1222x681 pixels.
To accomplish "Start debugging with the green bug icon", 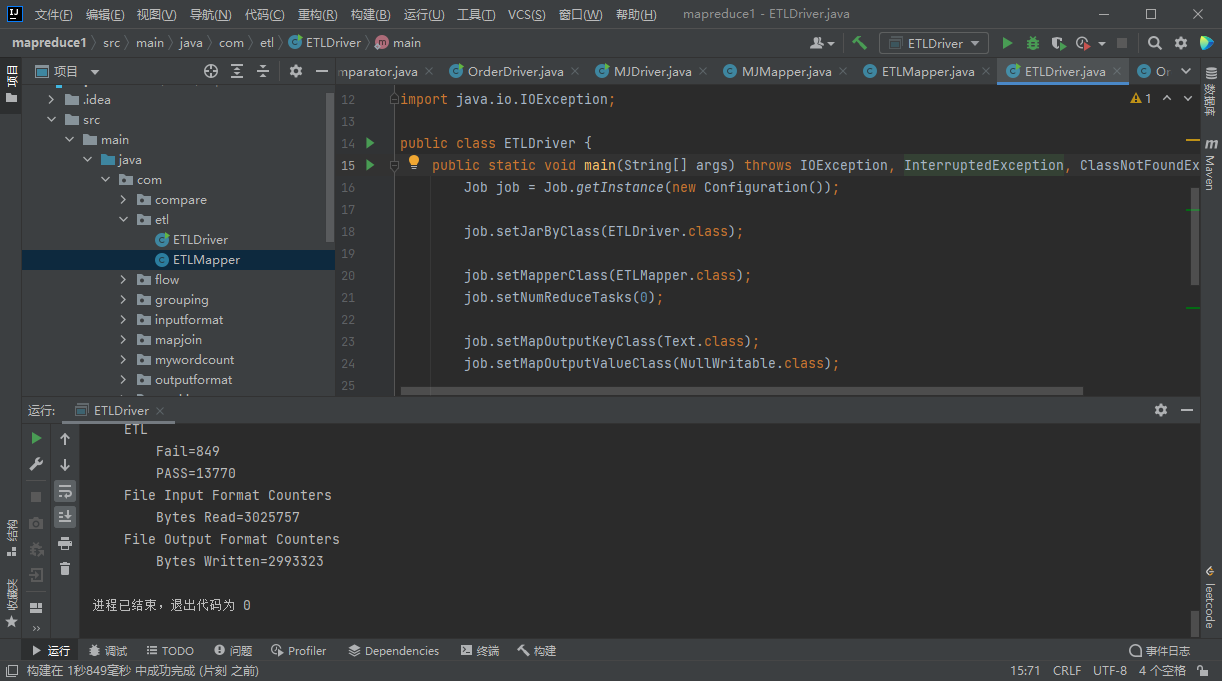I will point(1032,43).
